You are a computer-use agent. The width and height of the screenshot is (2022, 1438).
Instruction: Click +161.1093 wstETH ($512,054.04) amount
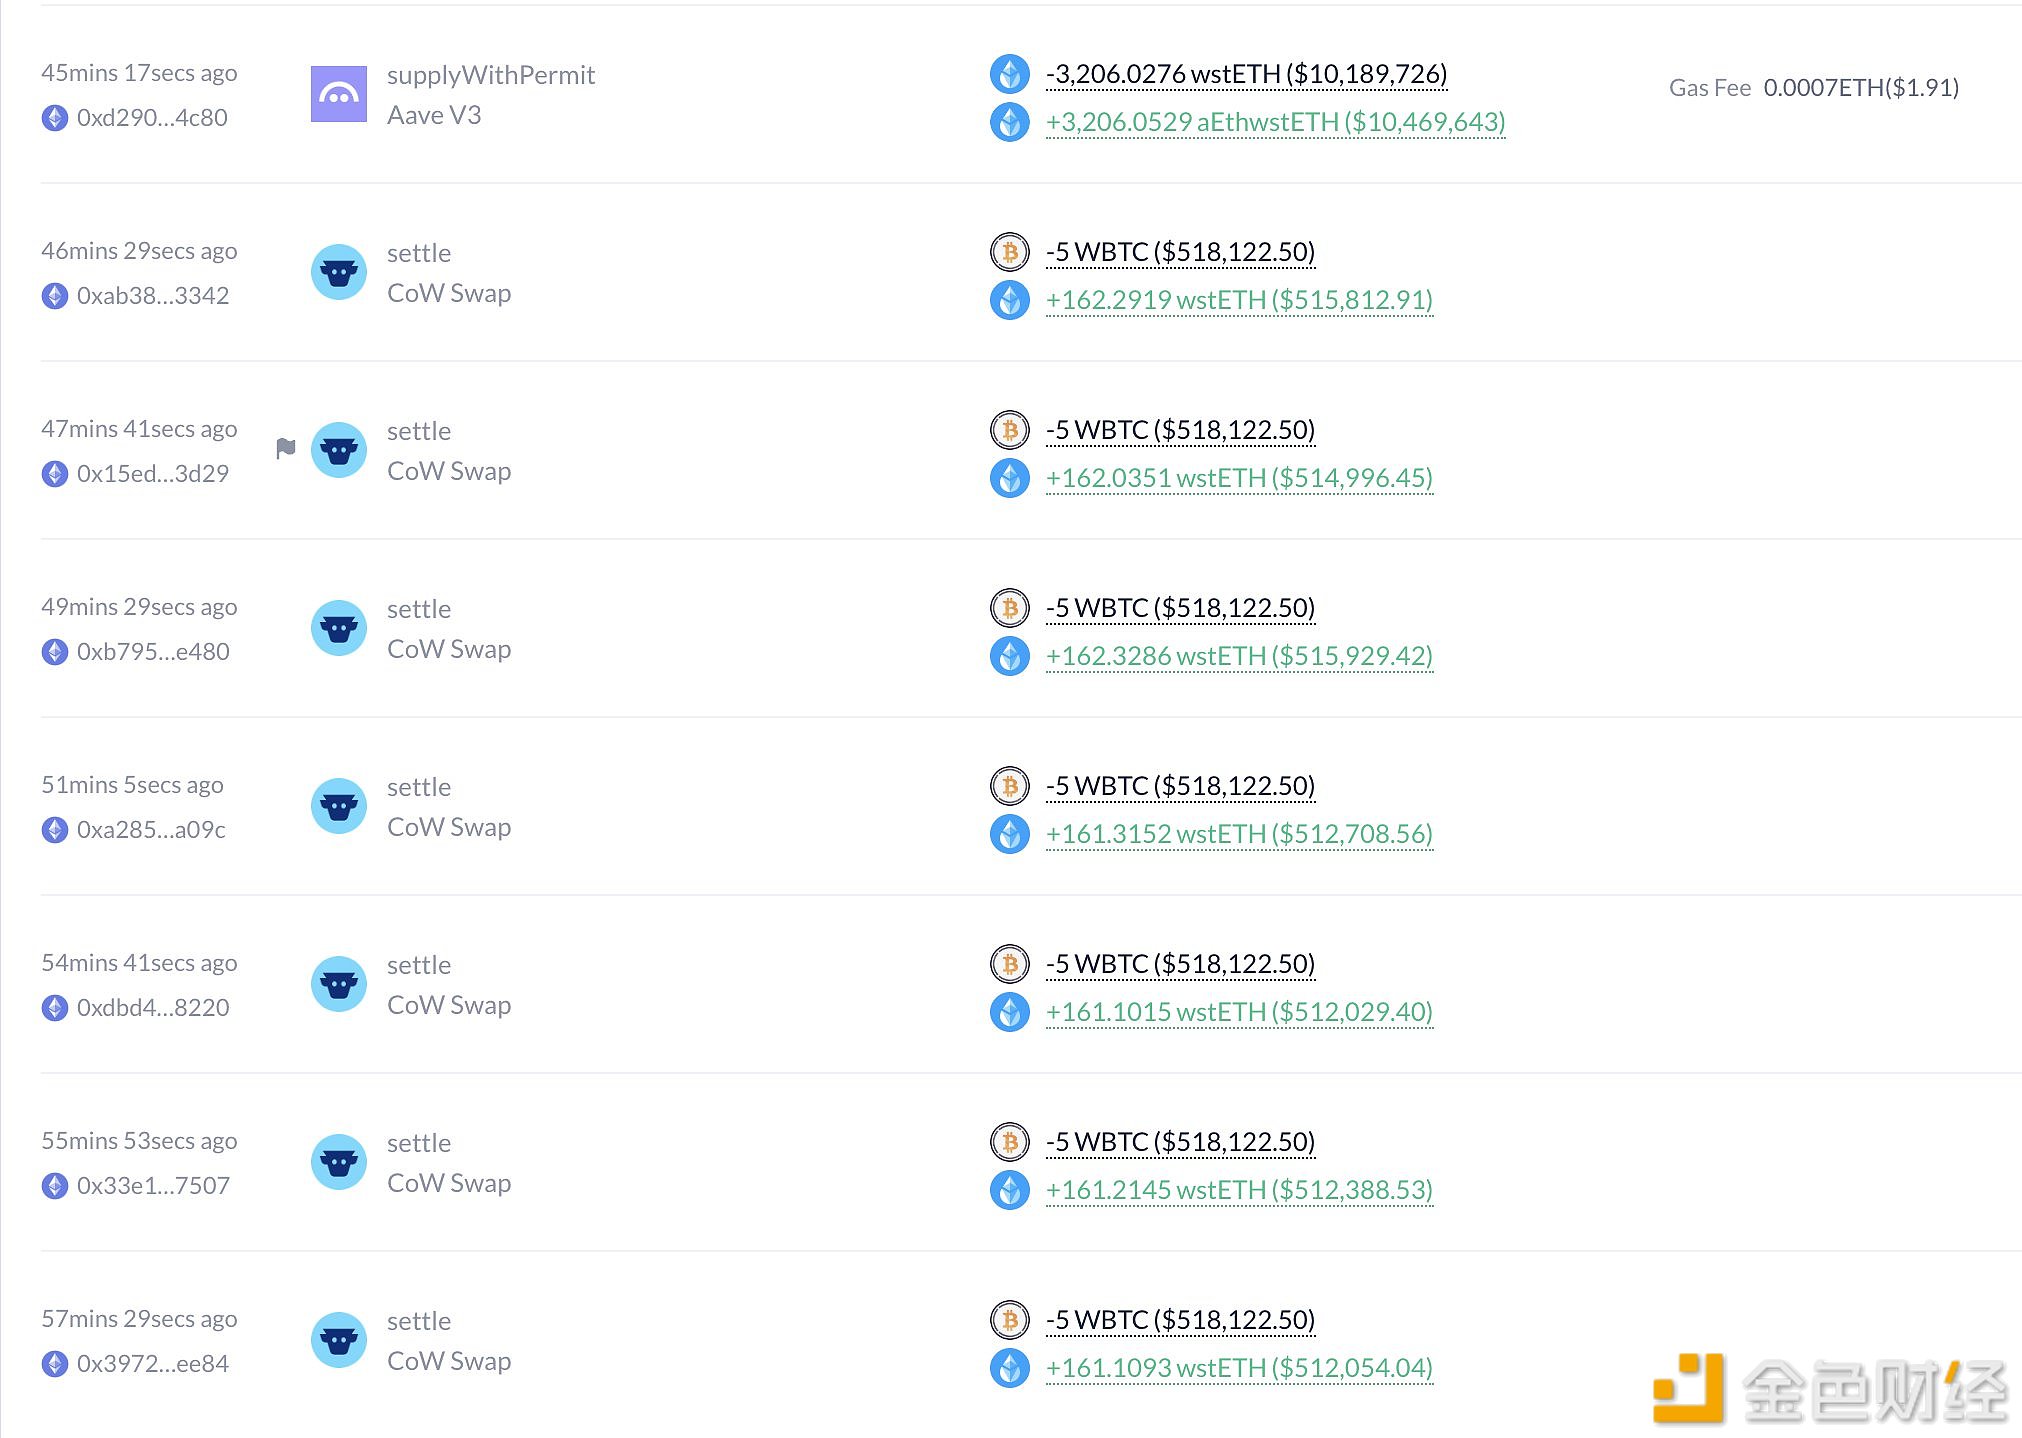(1239, 1368)
